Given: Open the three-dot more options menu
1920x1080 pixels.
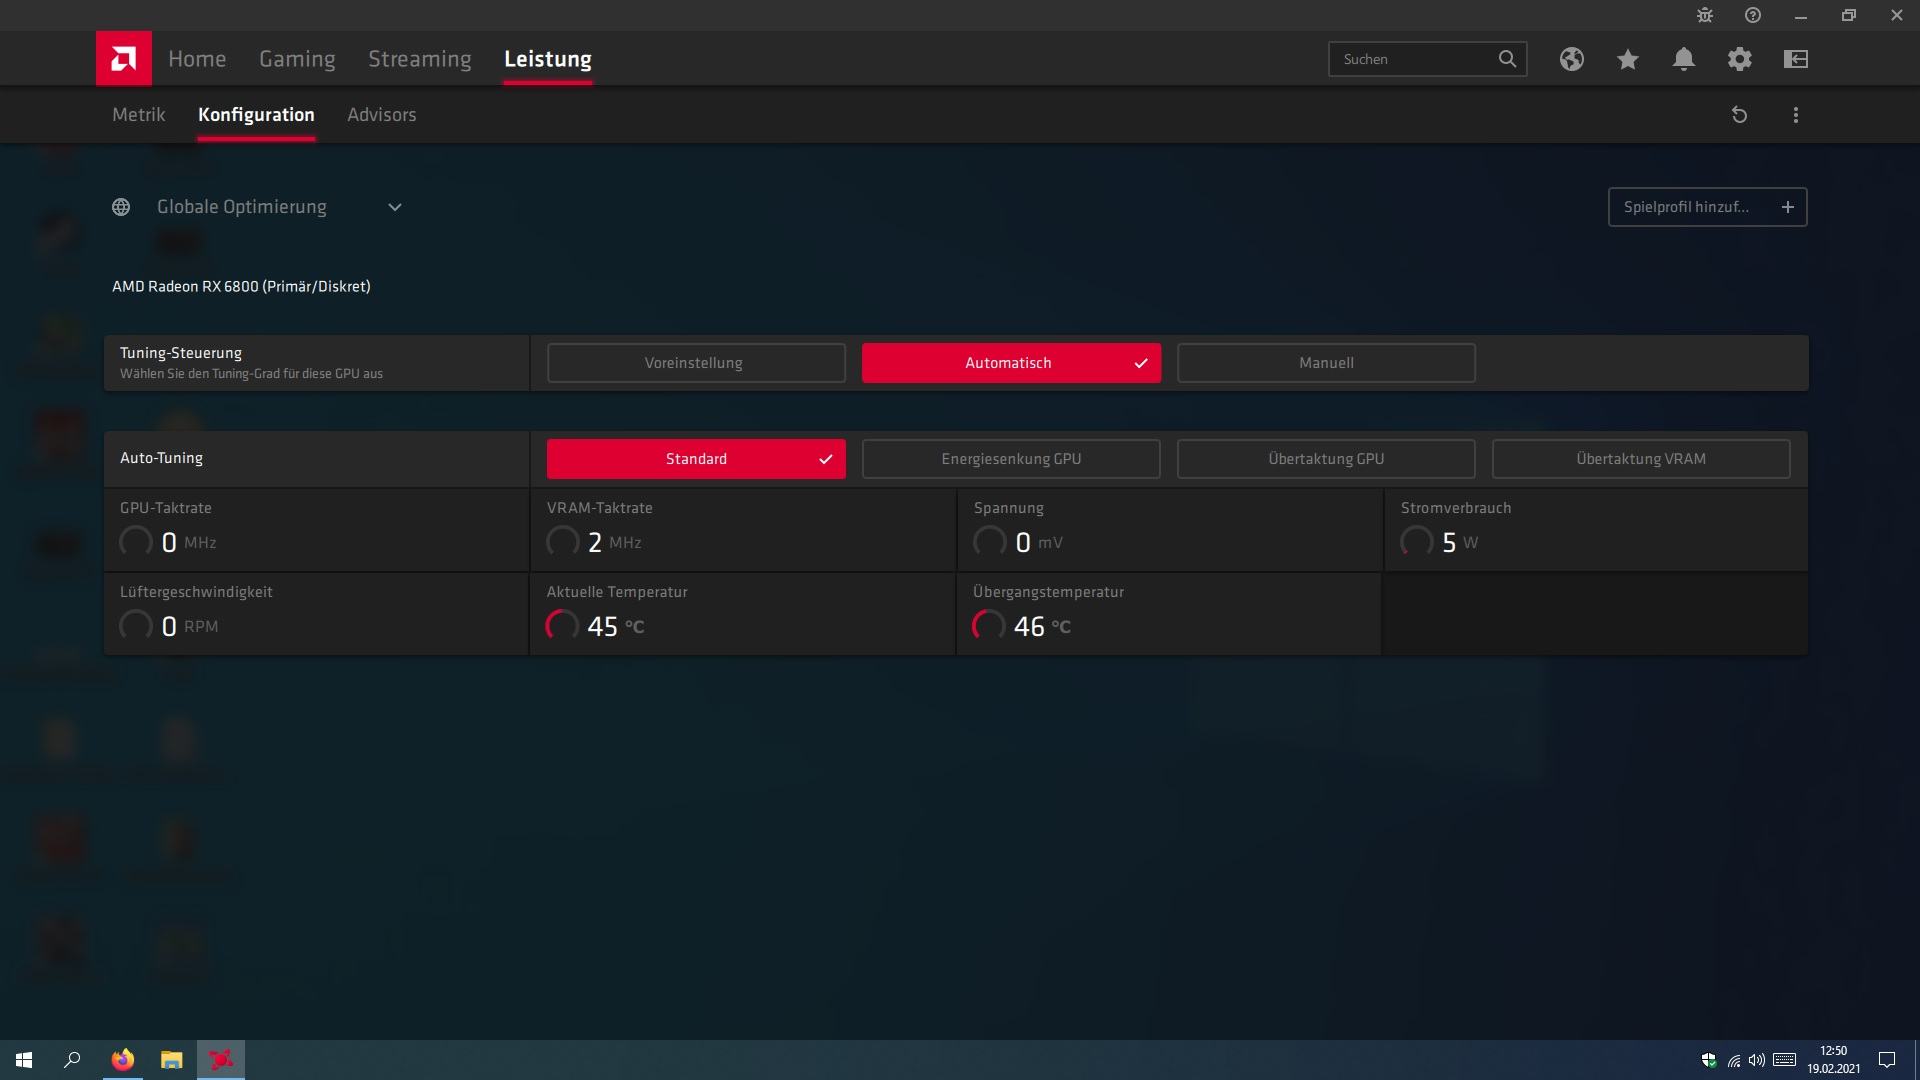Looking at the screenshot, I should pos(1796,115).
